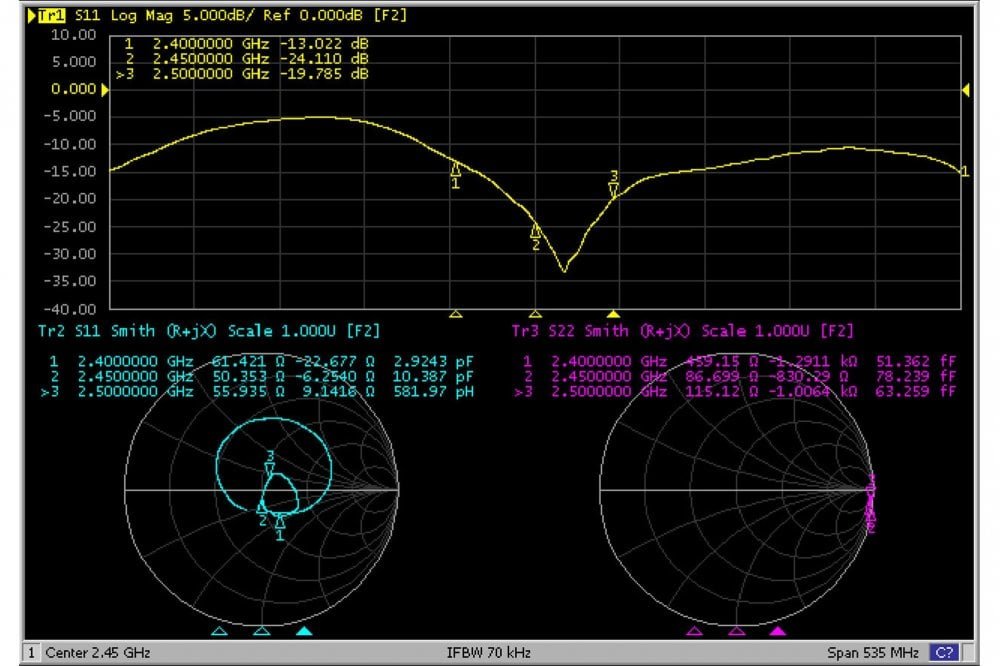The width and height of the screenshot is (1000, 666).
Task: Click the -20.00 scale label
Action: 70,199
